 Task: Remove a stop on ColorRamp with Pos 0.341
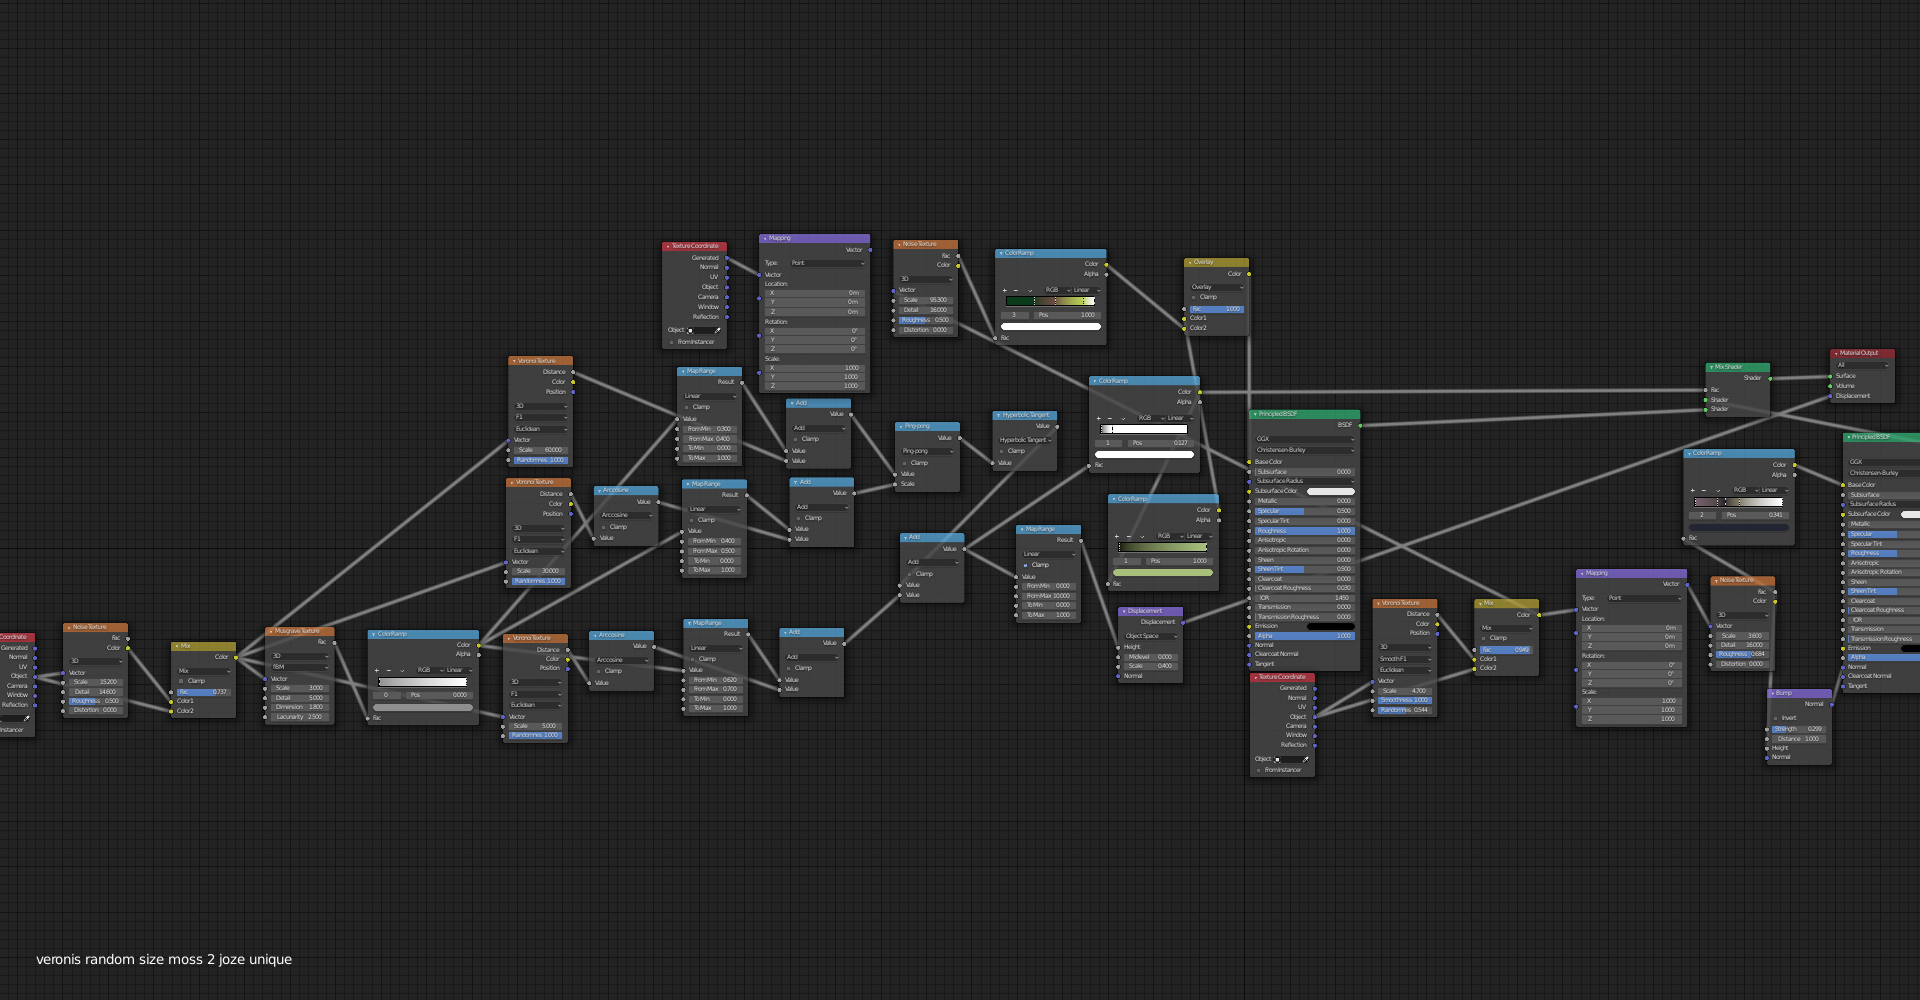point(1705,490)
